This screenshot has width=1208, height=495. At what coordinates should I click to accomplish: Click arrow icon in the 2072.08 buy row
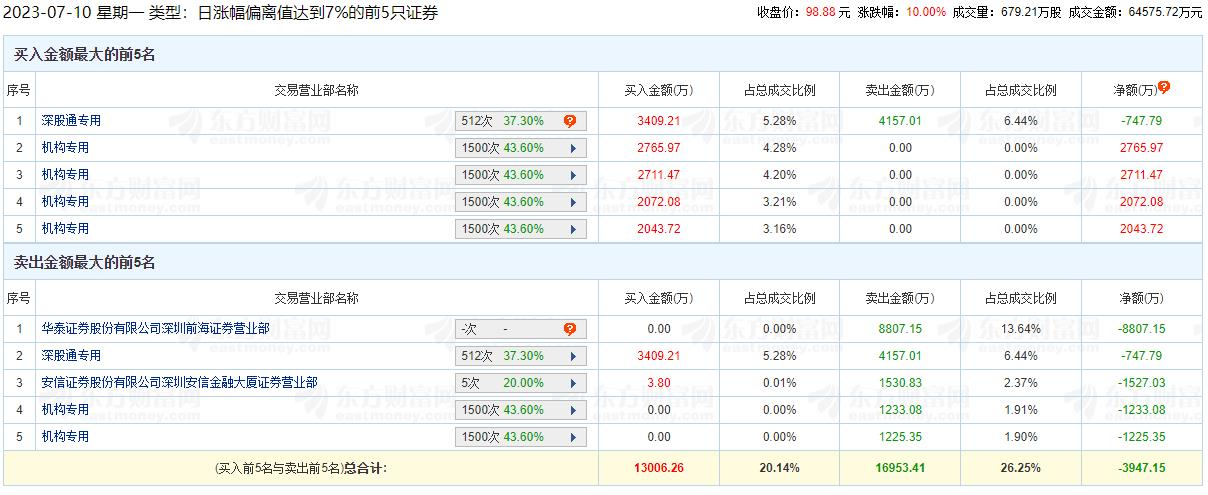click(573, 202)
